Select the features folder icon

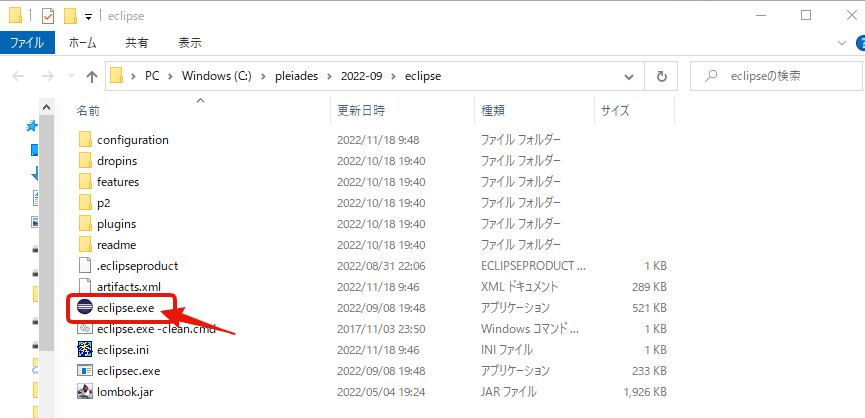tap(84, 181)
